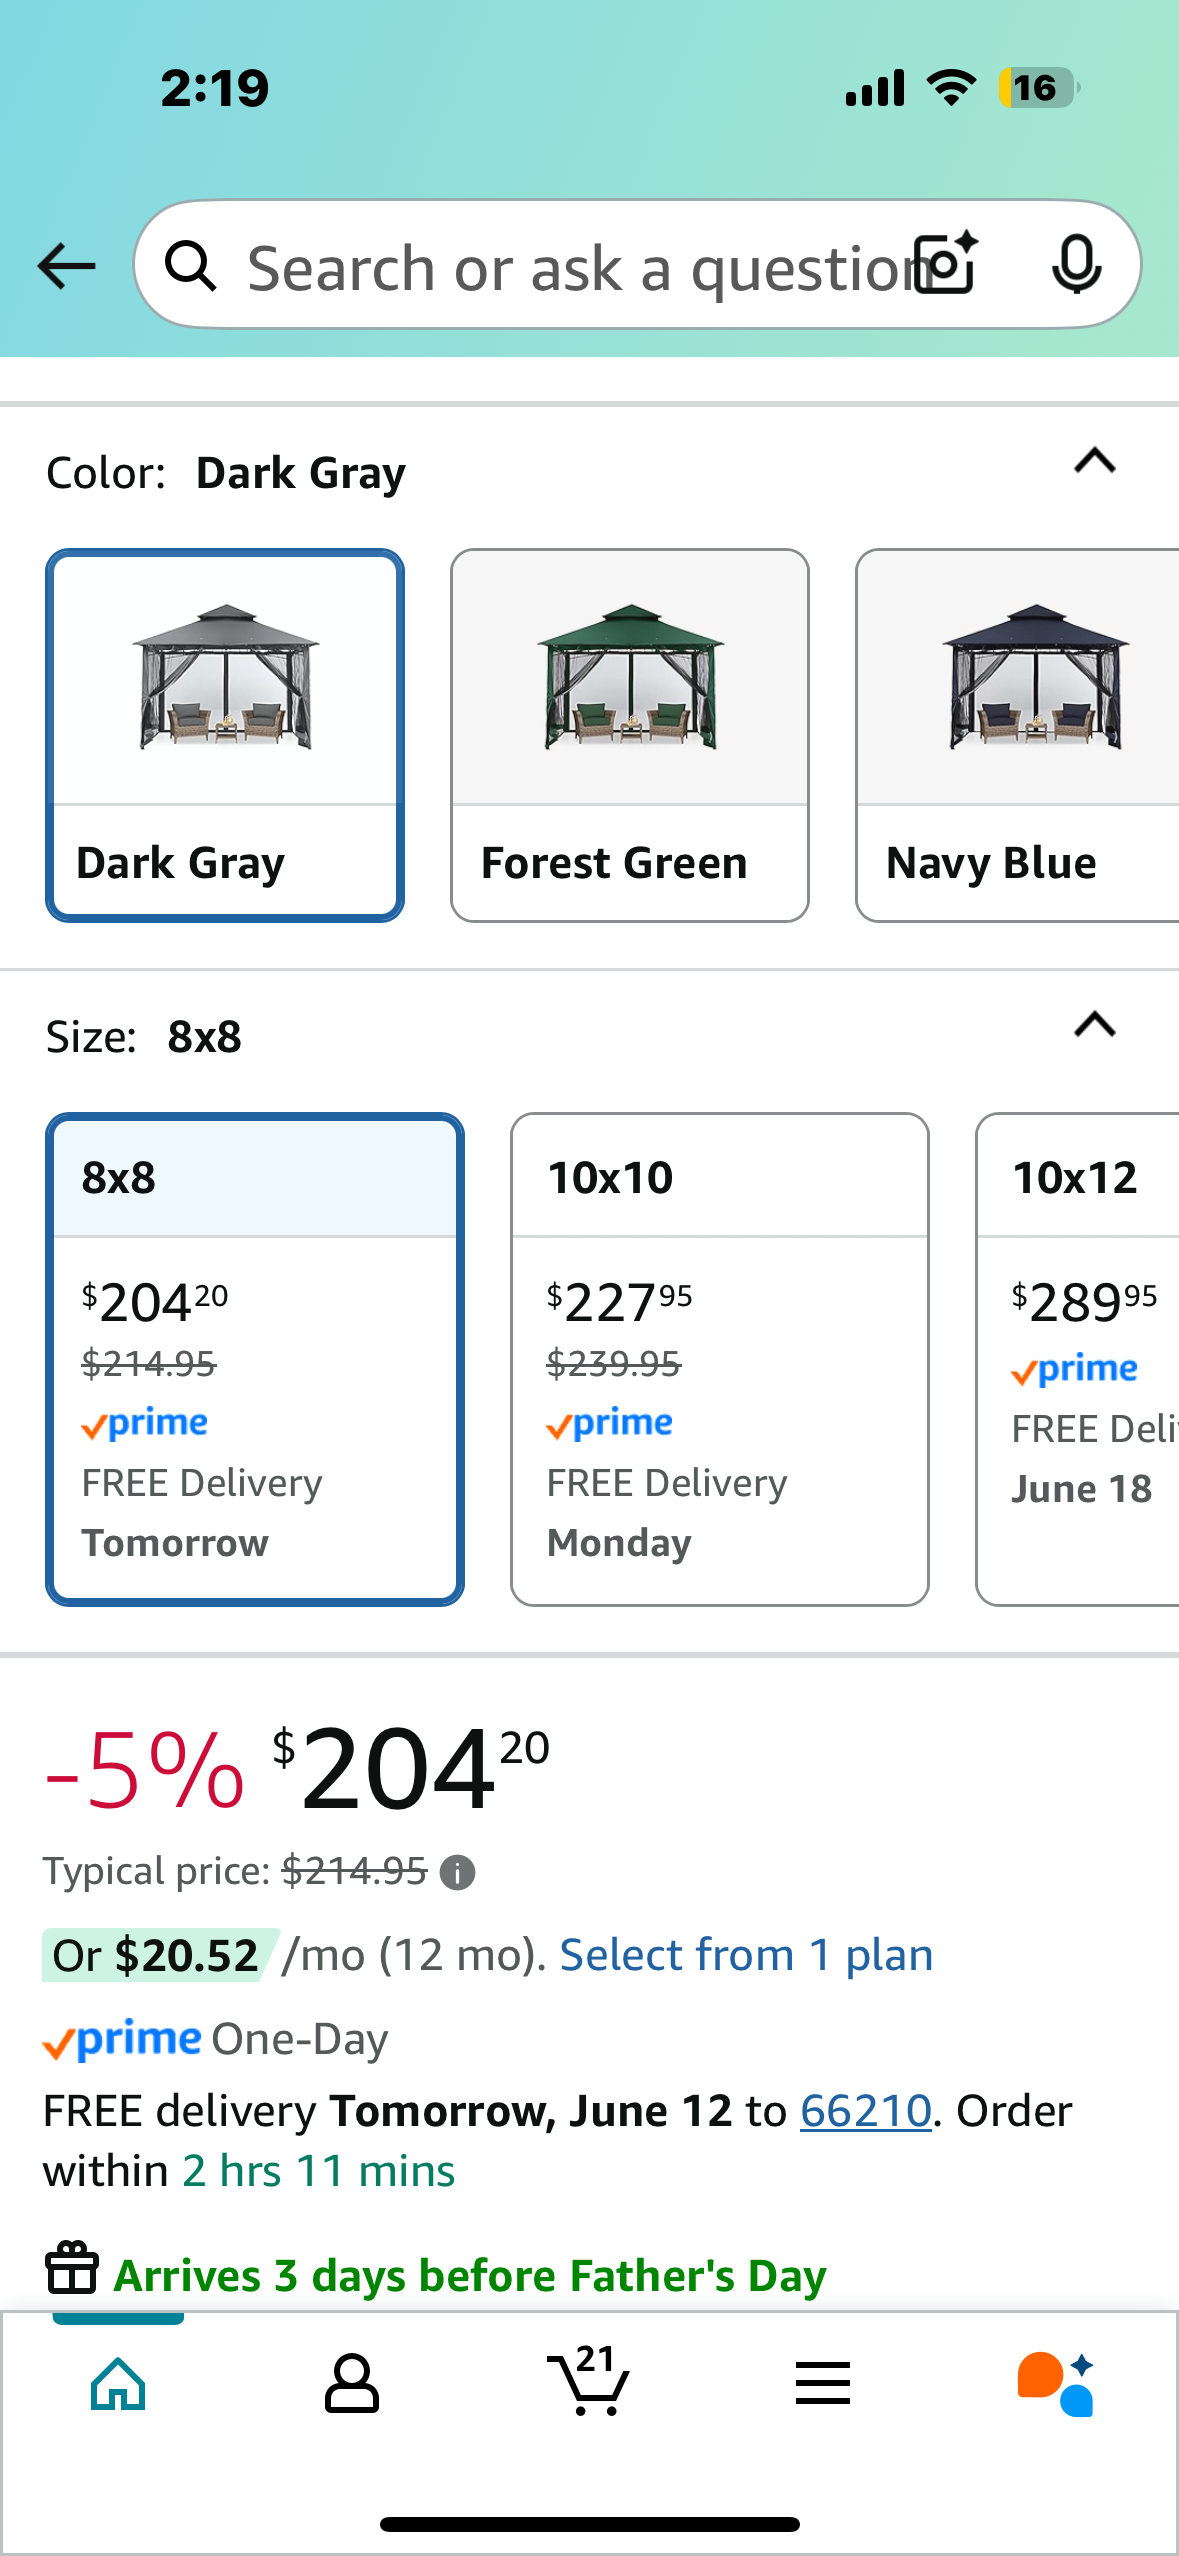Open camera lens search icon
The width and height of the screenshot is (1179, 2556).
point(947,264)
